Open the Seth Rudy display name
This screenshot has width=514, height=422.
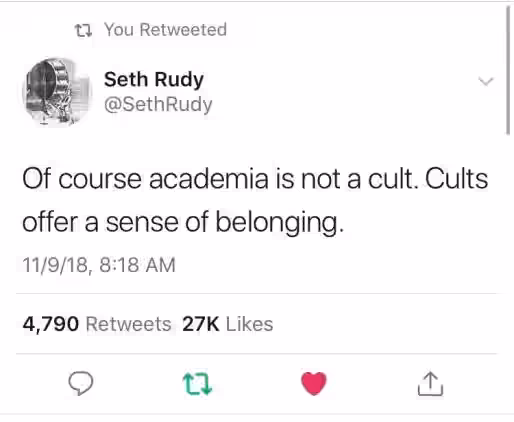[x=154, y=79]
